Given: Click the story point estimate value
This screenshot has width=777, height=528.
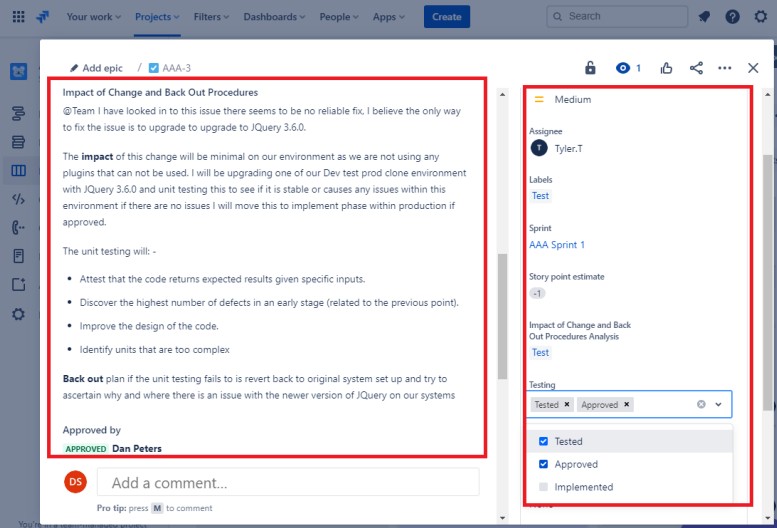Looking at the screenshot, I should [537, 293].
